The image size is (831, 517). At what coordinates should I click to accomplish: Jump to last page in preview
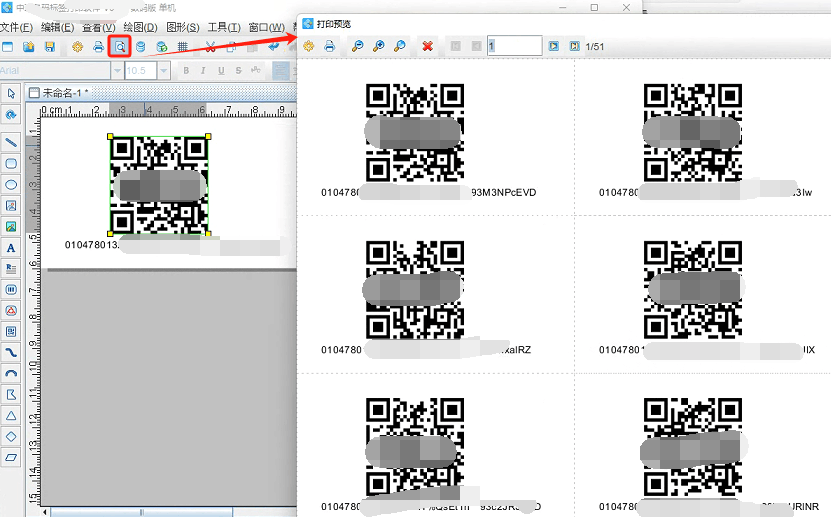574,47
